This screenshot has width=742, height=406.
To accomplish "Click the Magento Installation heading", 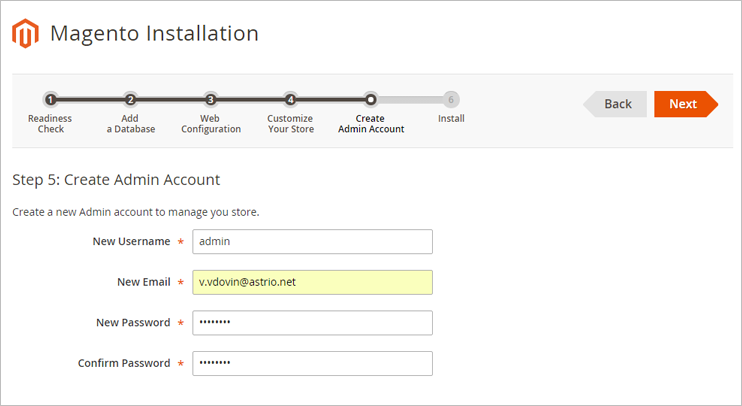I will point(154,34).
